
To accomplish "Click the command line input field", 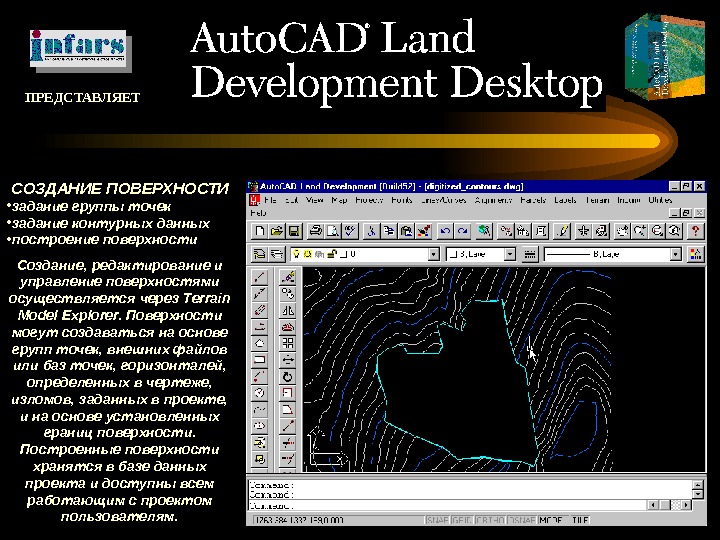I will point(448,506).
